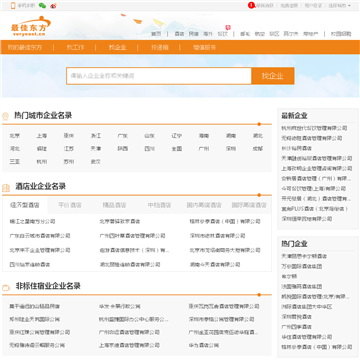The height and width of the screenshot is (360, 360).
Task: Choose 浙江 in hot cities list
Action: [96, 136]
